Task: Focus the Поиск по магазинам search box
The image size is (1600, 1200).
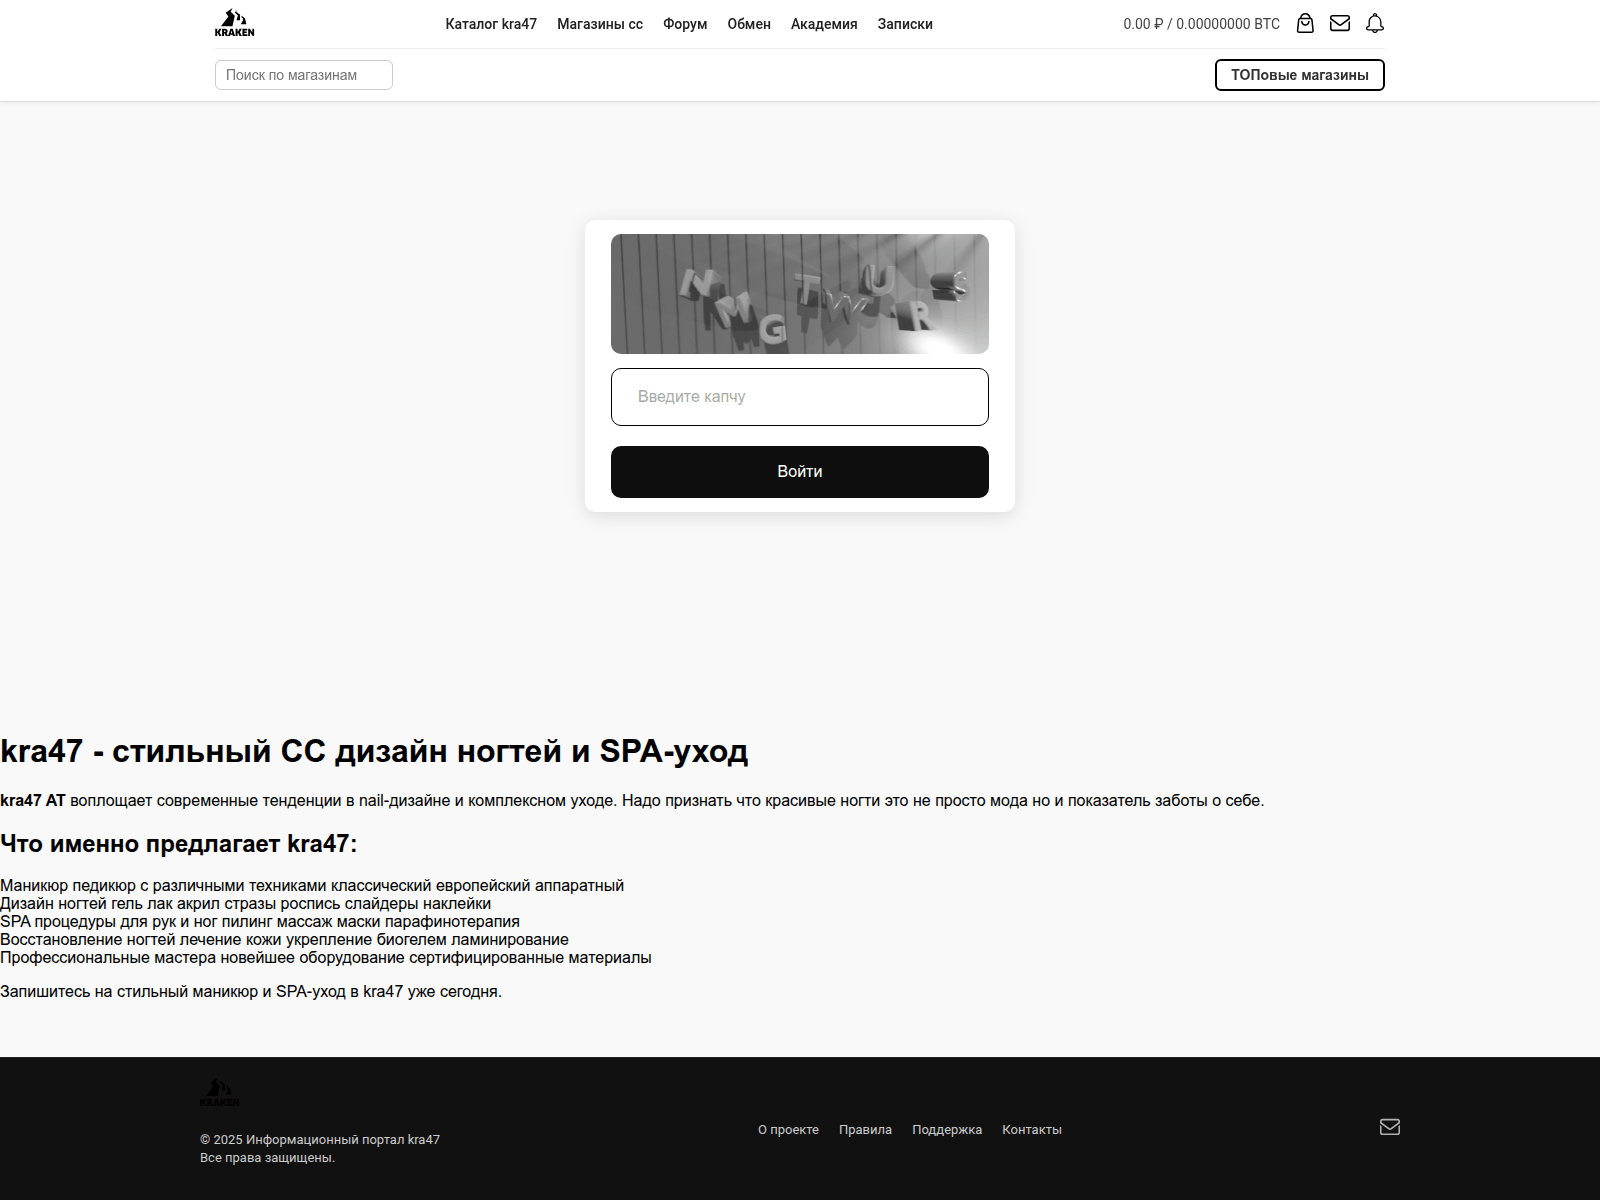Action: coord(304,75)
